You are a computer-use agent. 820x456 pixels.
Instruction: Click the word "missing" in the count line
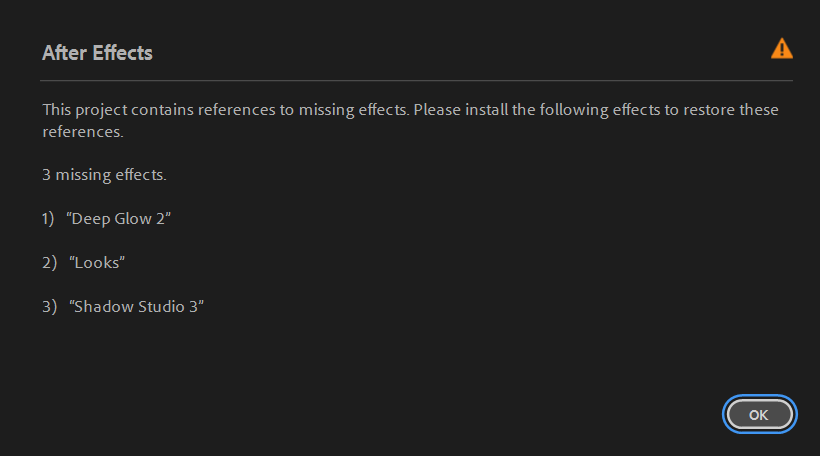click(84, 175)
